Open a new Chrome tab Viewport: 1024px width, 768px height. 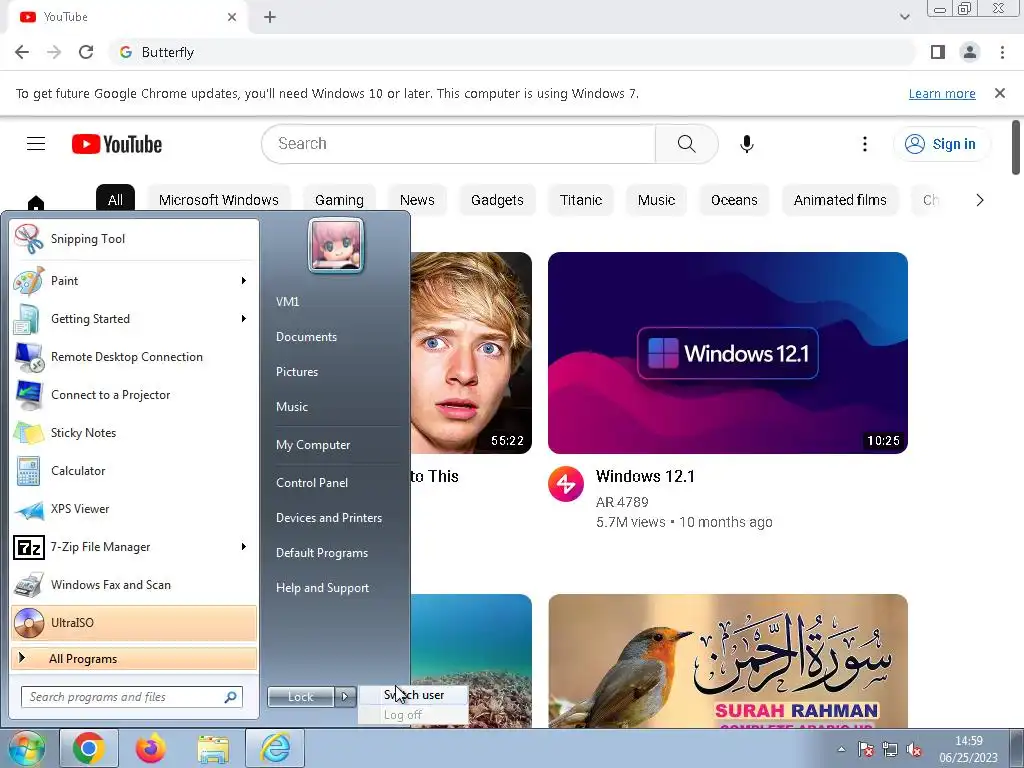pos(270,17)
